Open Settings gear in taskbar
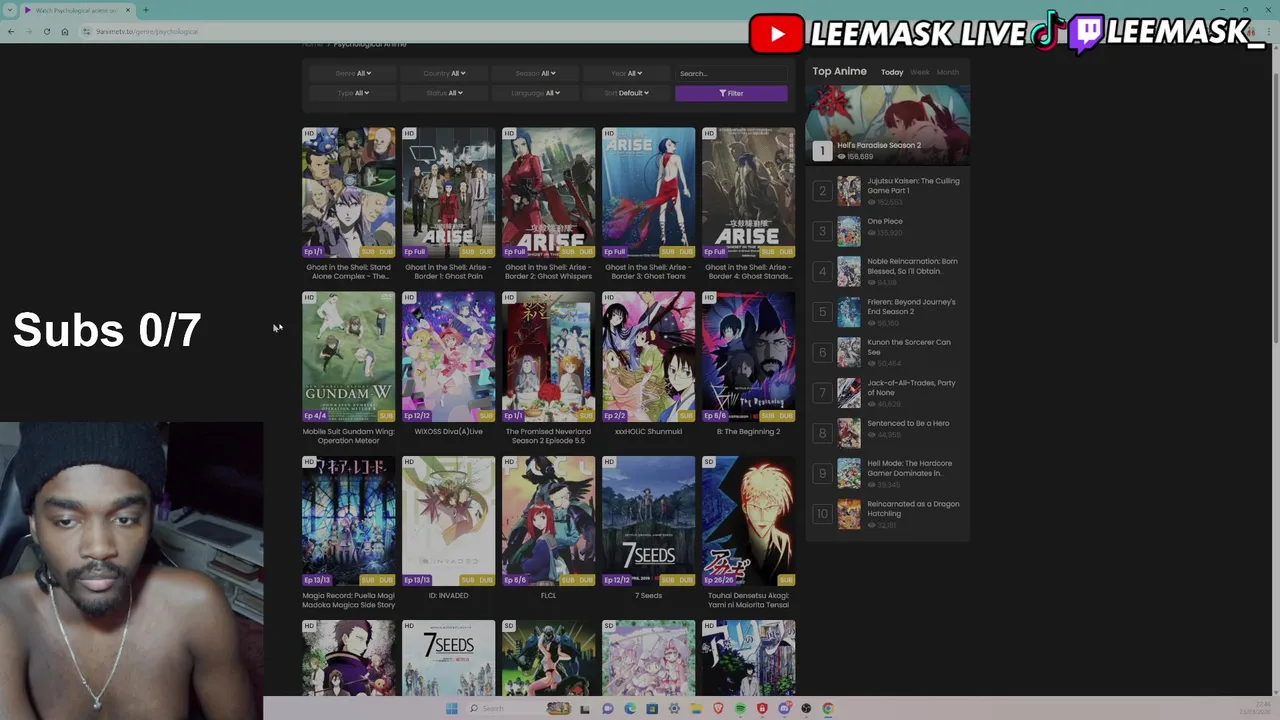The width and height of the screenshot is (1280, 720). click(x=674, y=708)
